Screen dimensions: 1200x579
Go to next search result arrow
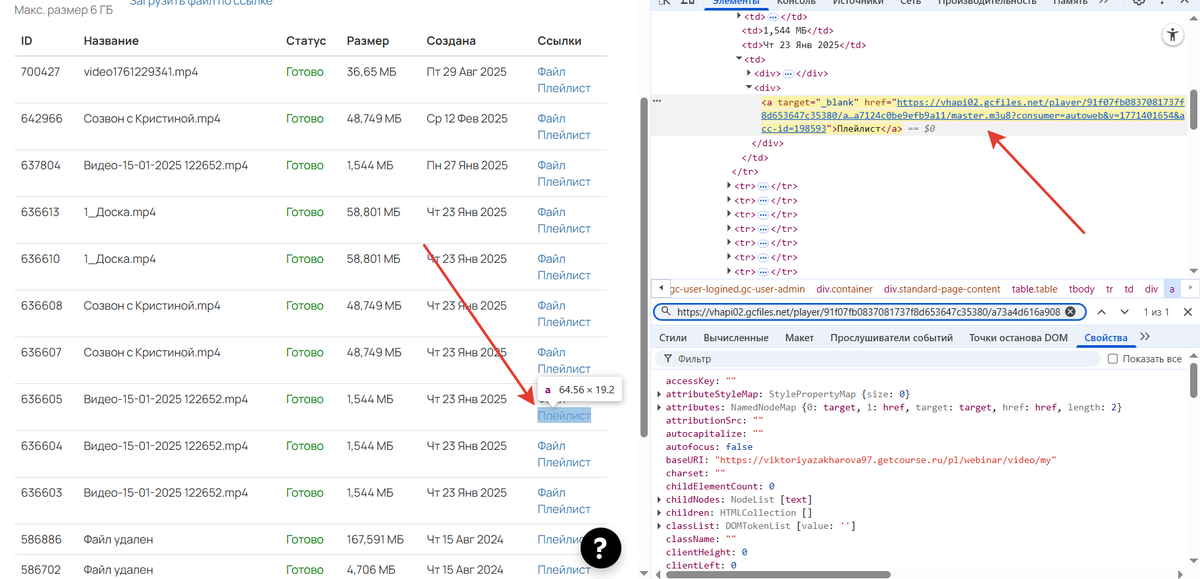pyautogui.click(x=1124, y=312)
